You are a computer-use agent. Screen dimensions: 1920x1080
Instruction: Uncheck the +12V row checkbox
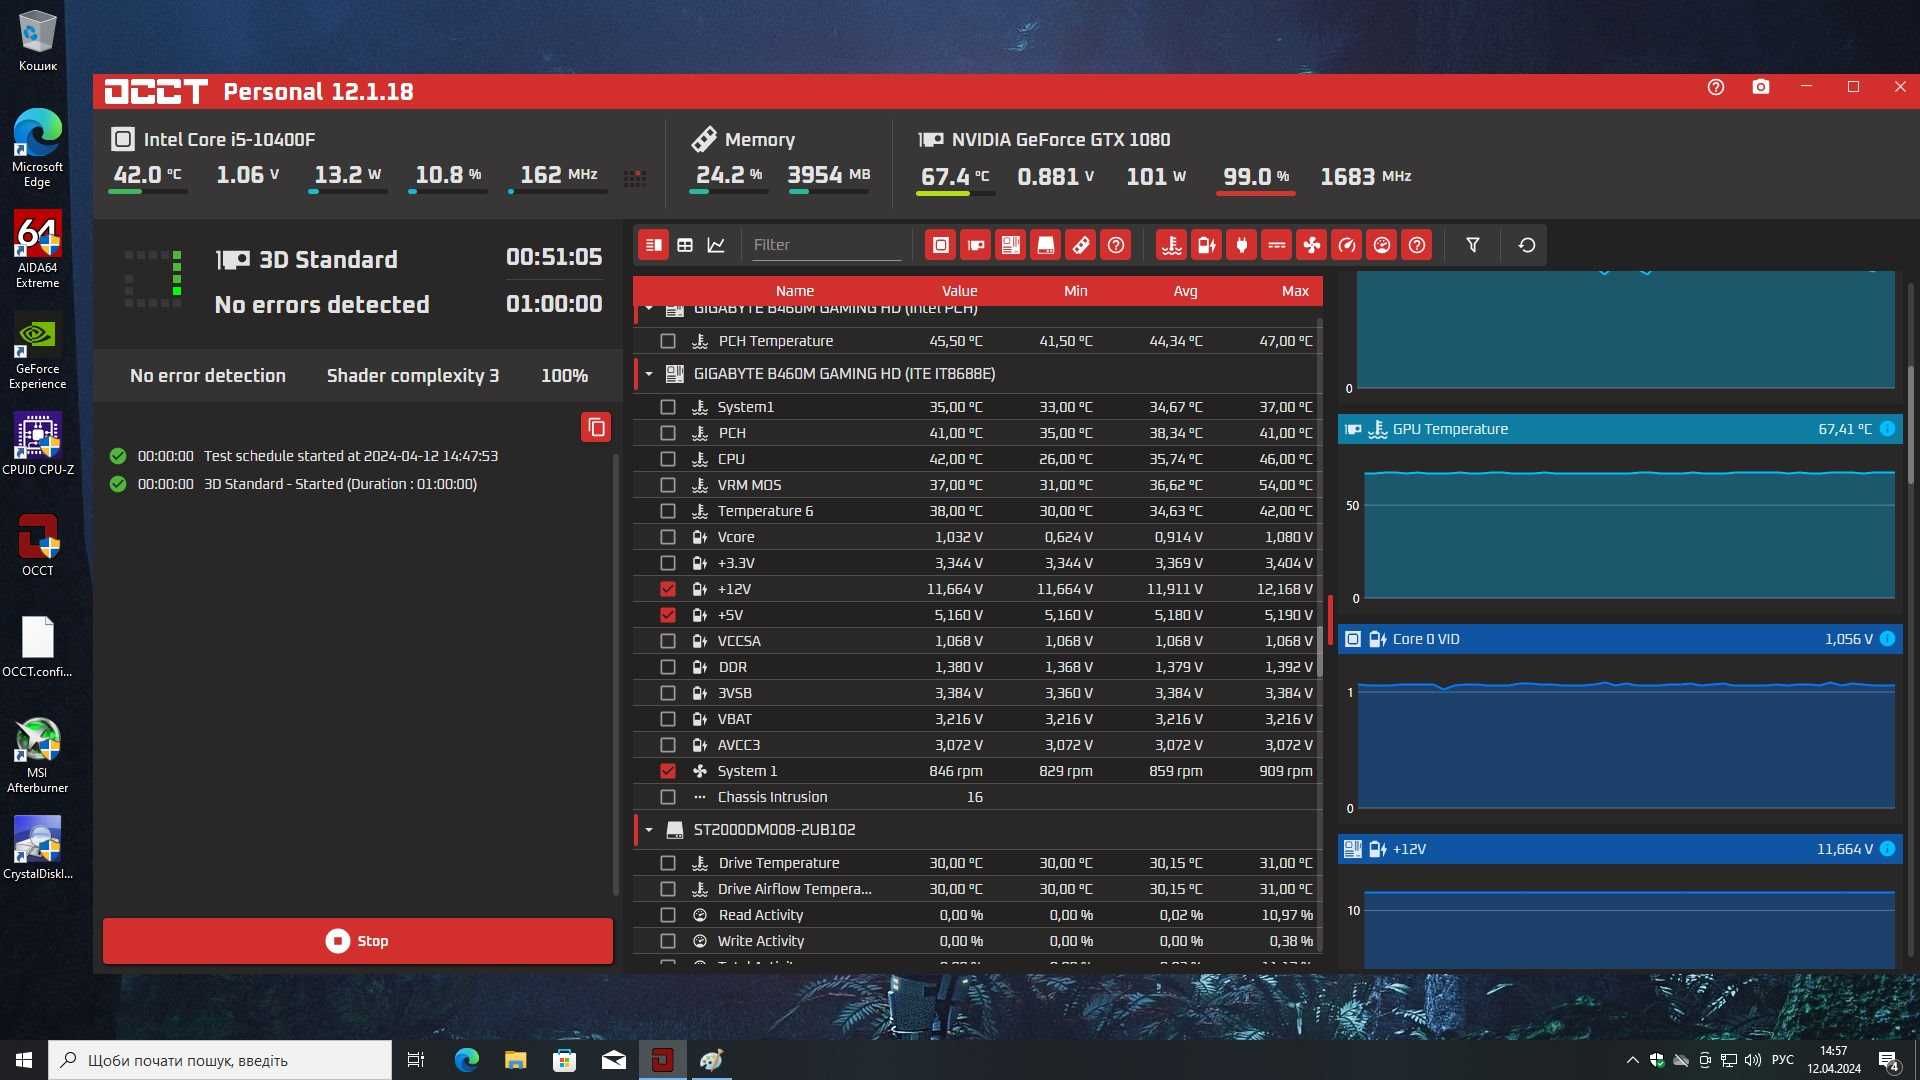pos(668,589)
